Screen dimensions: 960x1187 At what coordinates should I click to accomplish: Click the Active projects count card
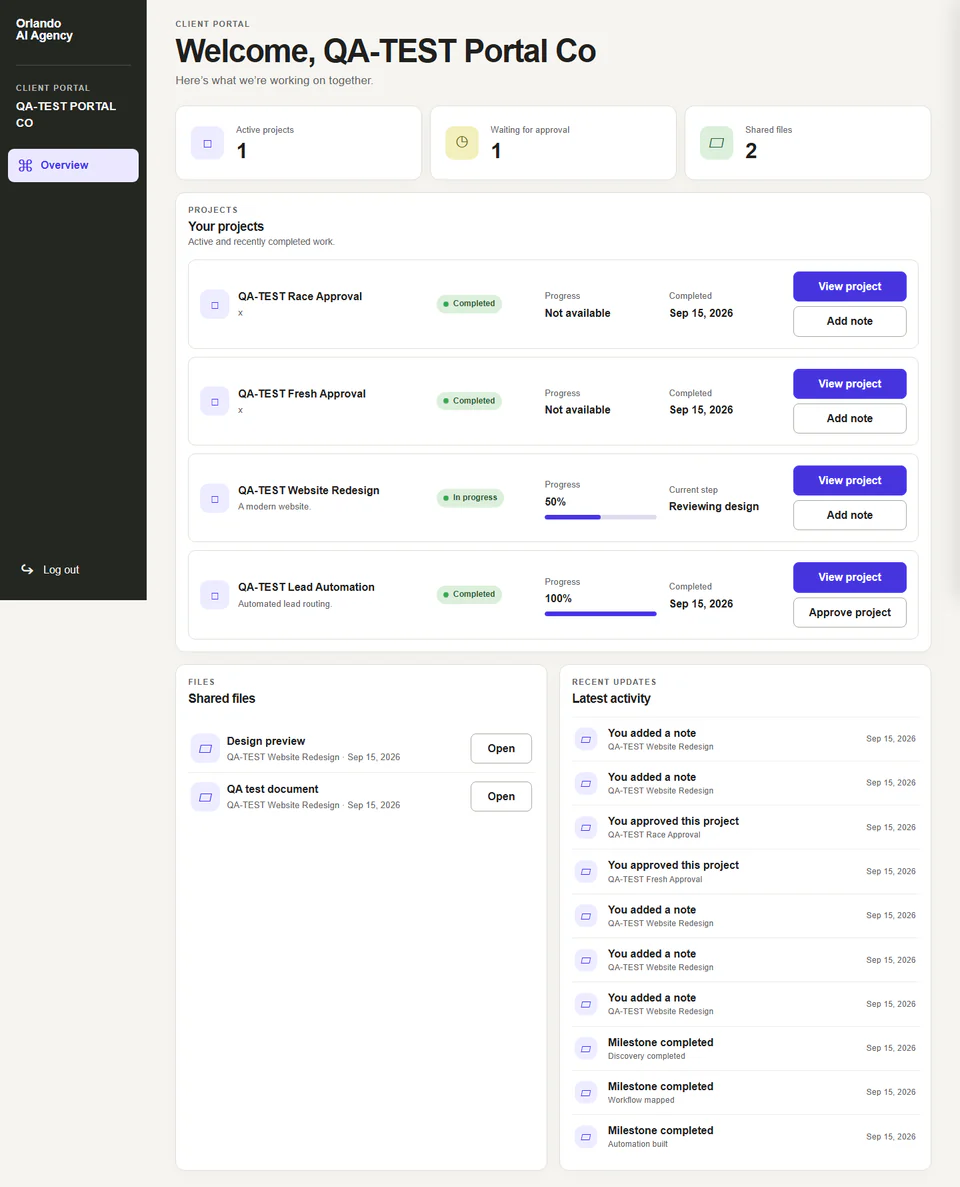coord(298,143)
